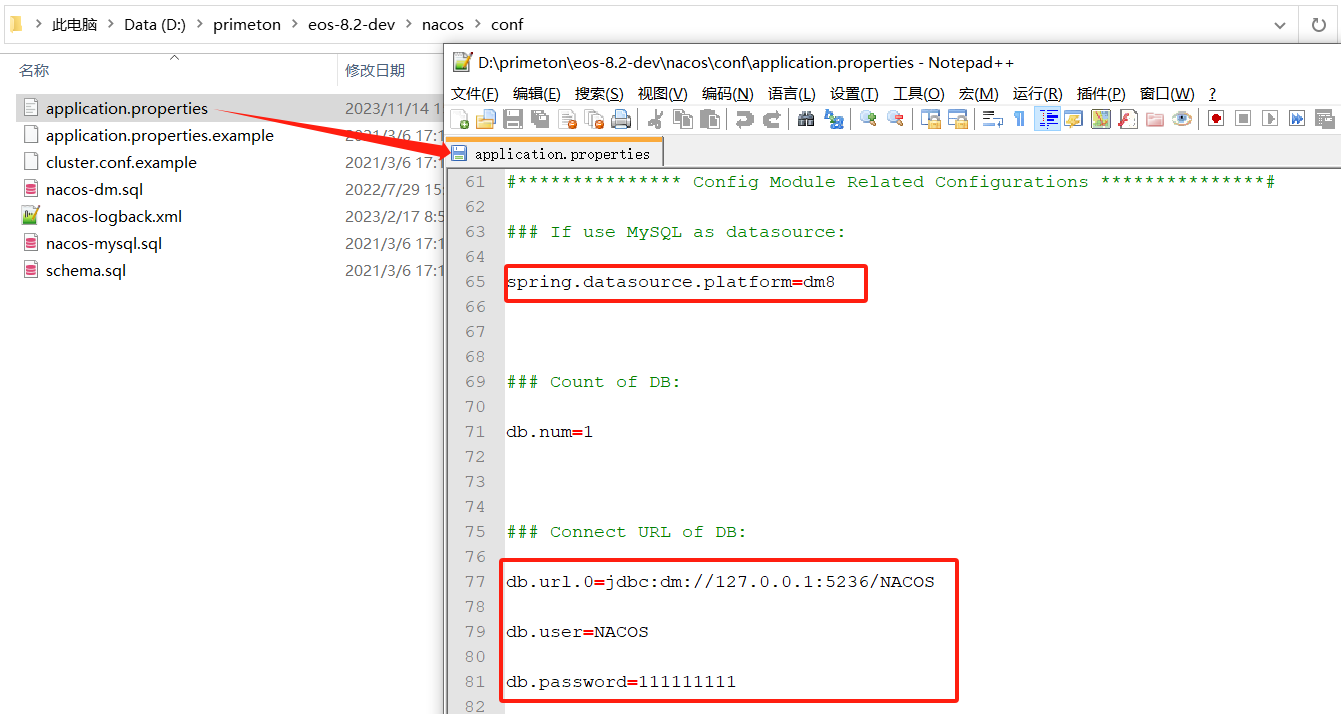
Task: Click the Zoom In magnifier icon
Action: (868, 120)
